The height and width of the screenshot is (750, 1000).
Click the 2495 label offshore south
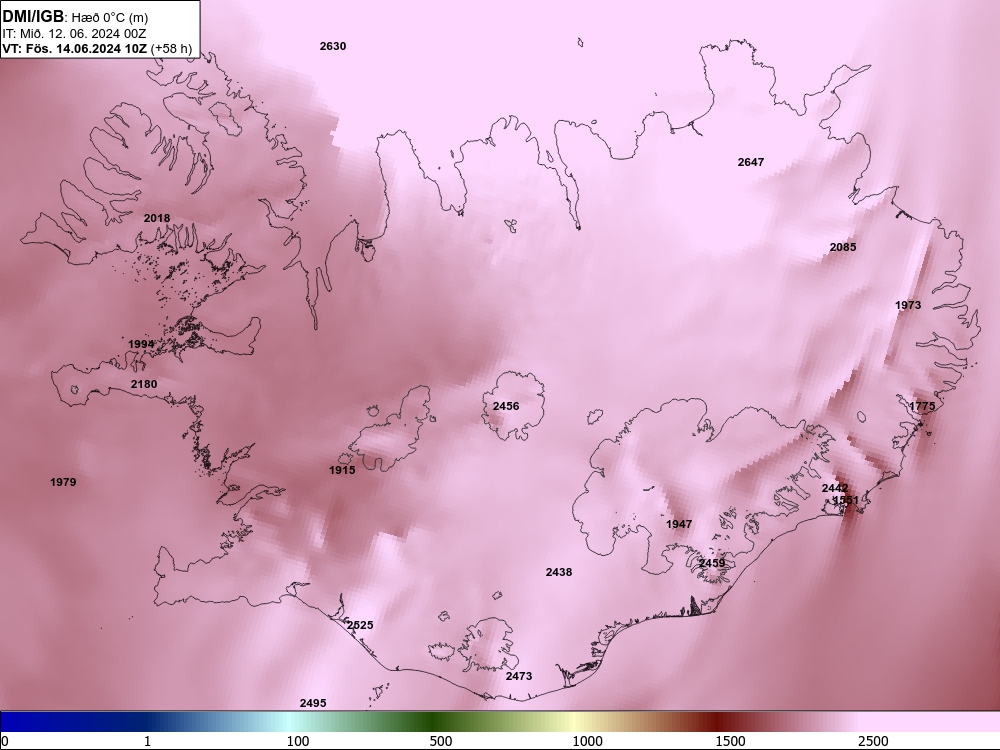[313, 703]
